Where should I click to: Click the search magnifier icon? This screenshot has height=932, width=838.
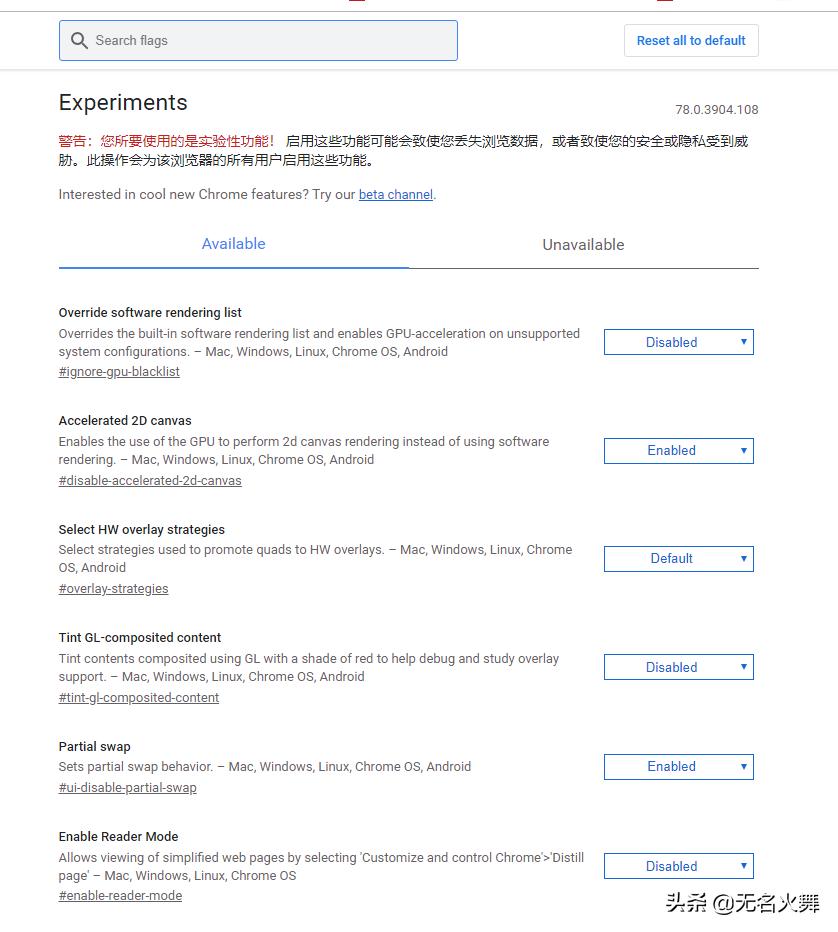[80, 41]
